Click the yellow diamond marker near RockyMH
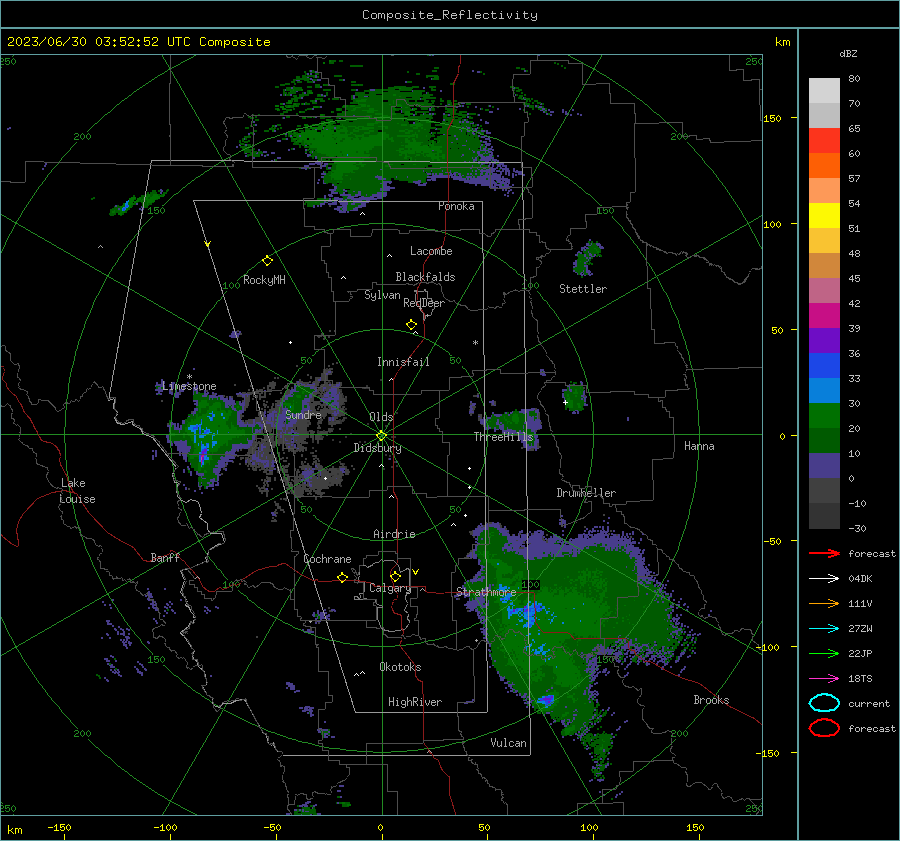Screen dimensions: 900x841 tap(267, 261)
